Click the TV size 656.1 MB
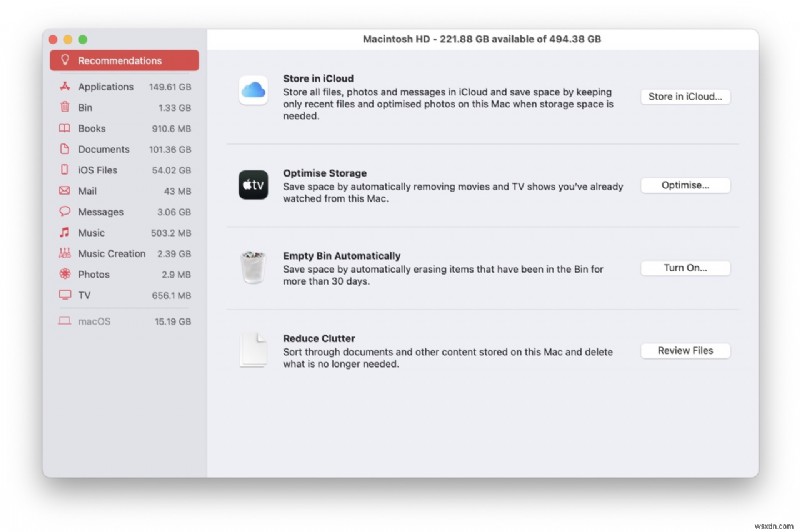Image resolution: width=800 pixels, height=532 pixels. point(171,295)
